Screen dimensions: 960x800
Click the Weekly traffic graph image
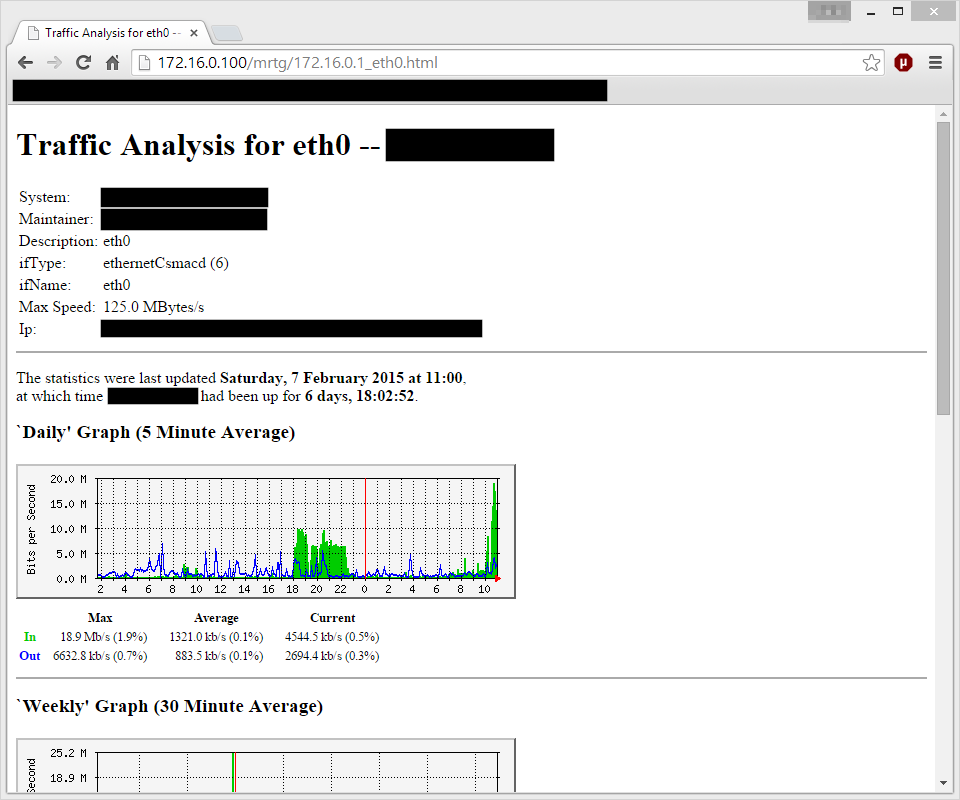[266, 765]
